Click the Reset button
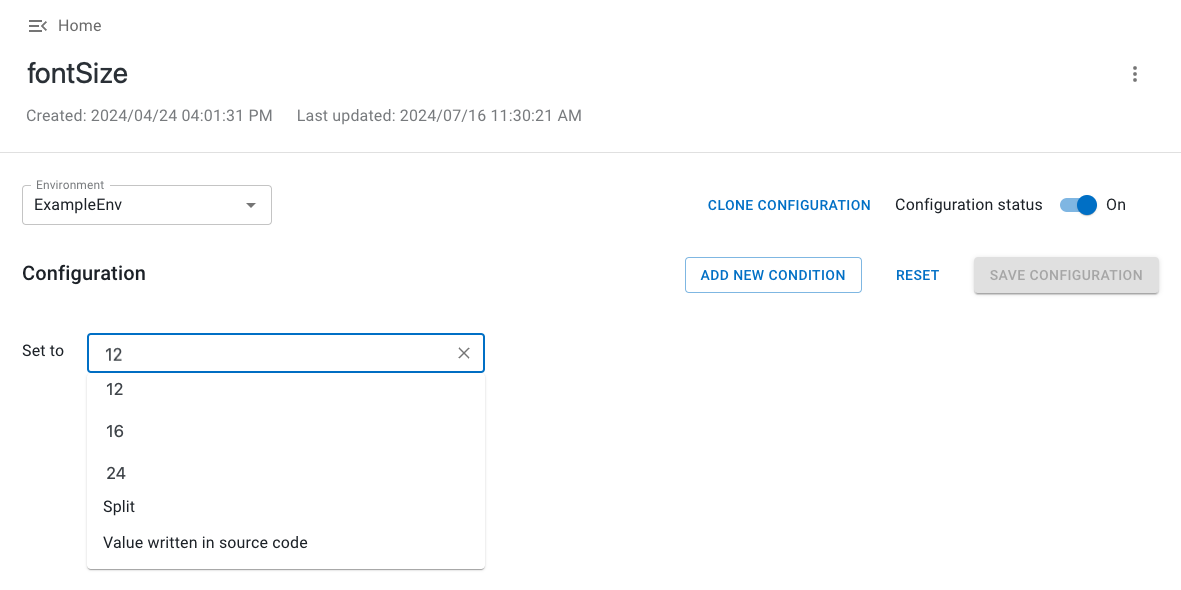This screenshot has height=590, width=1181. click(917, 275)
